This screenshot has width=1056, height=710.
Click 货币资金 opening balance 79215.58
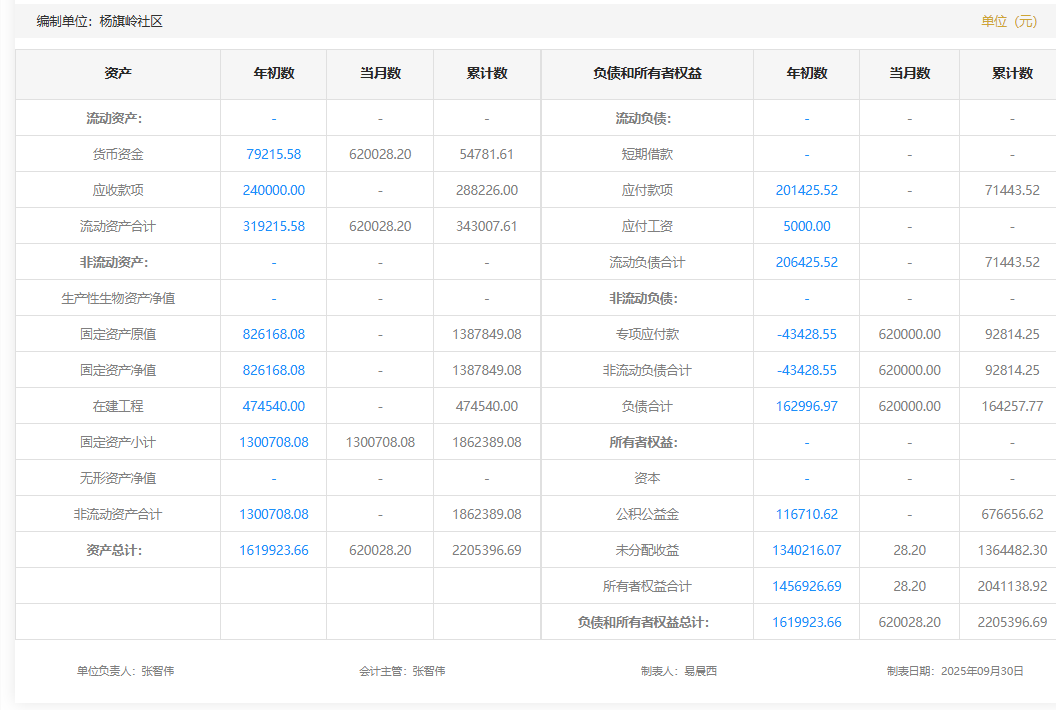pyautogui.click(x=273, y=154)
